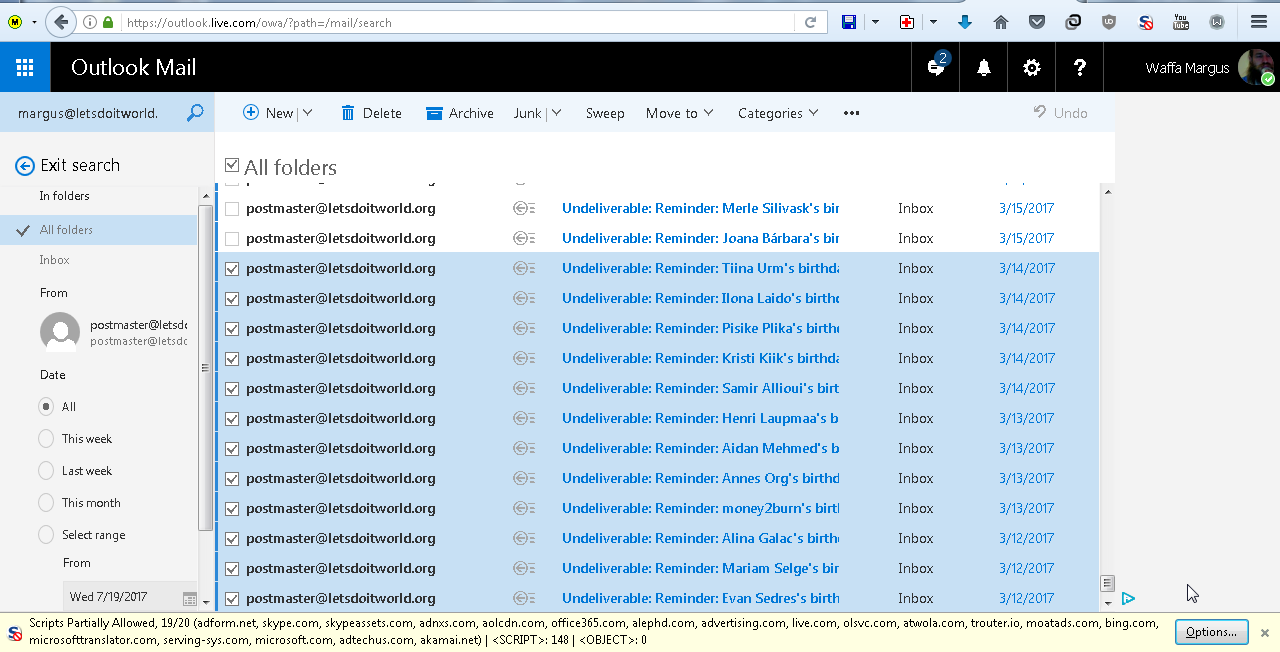Check the Joana Bárbara message checkbox
1280x652 pixels.
tap(232, 239)
